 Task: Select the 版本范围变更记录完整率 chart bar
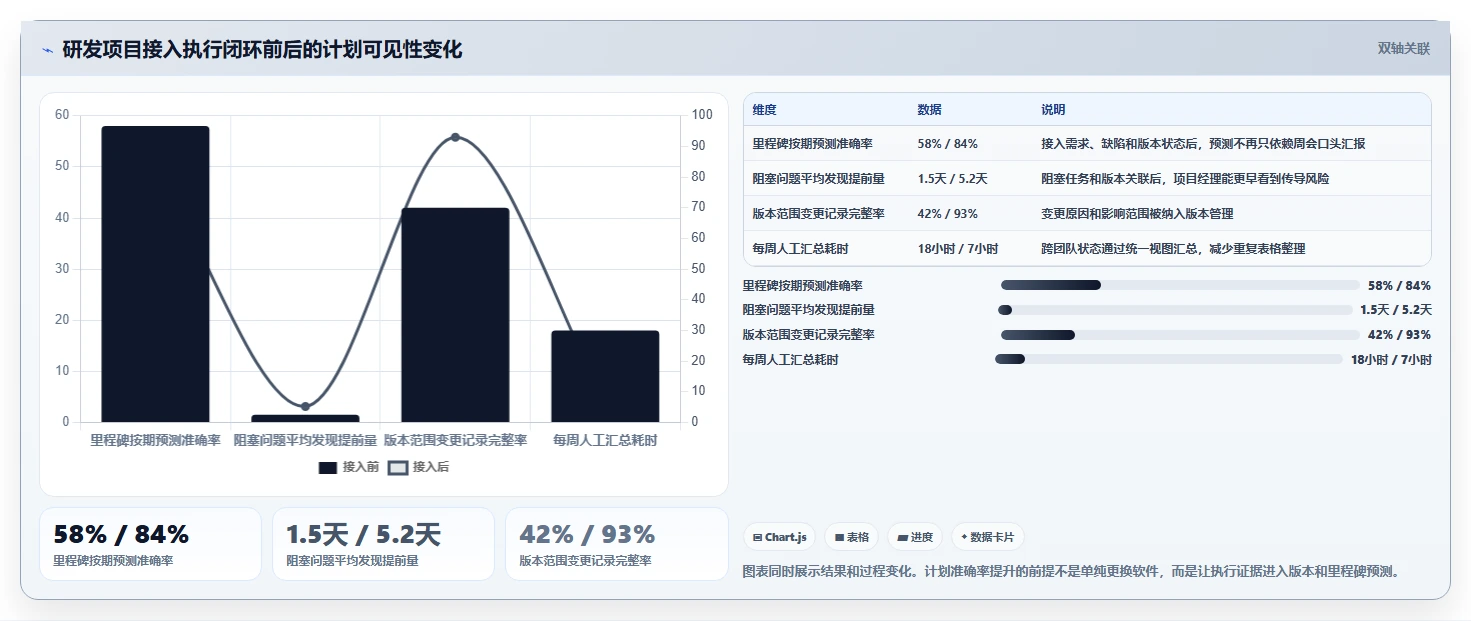click(455, 315)
